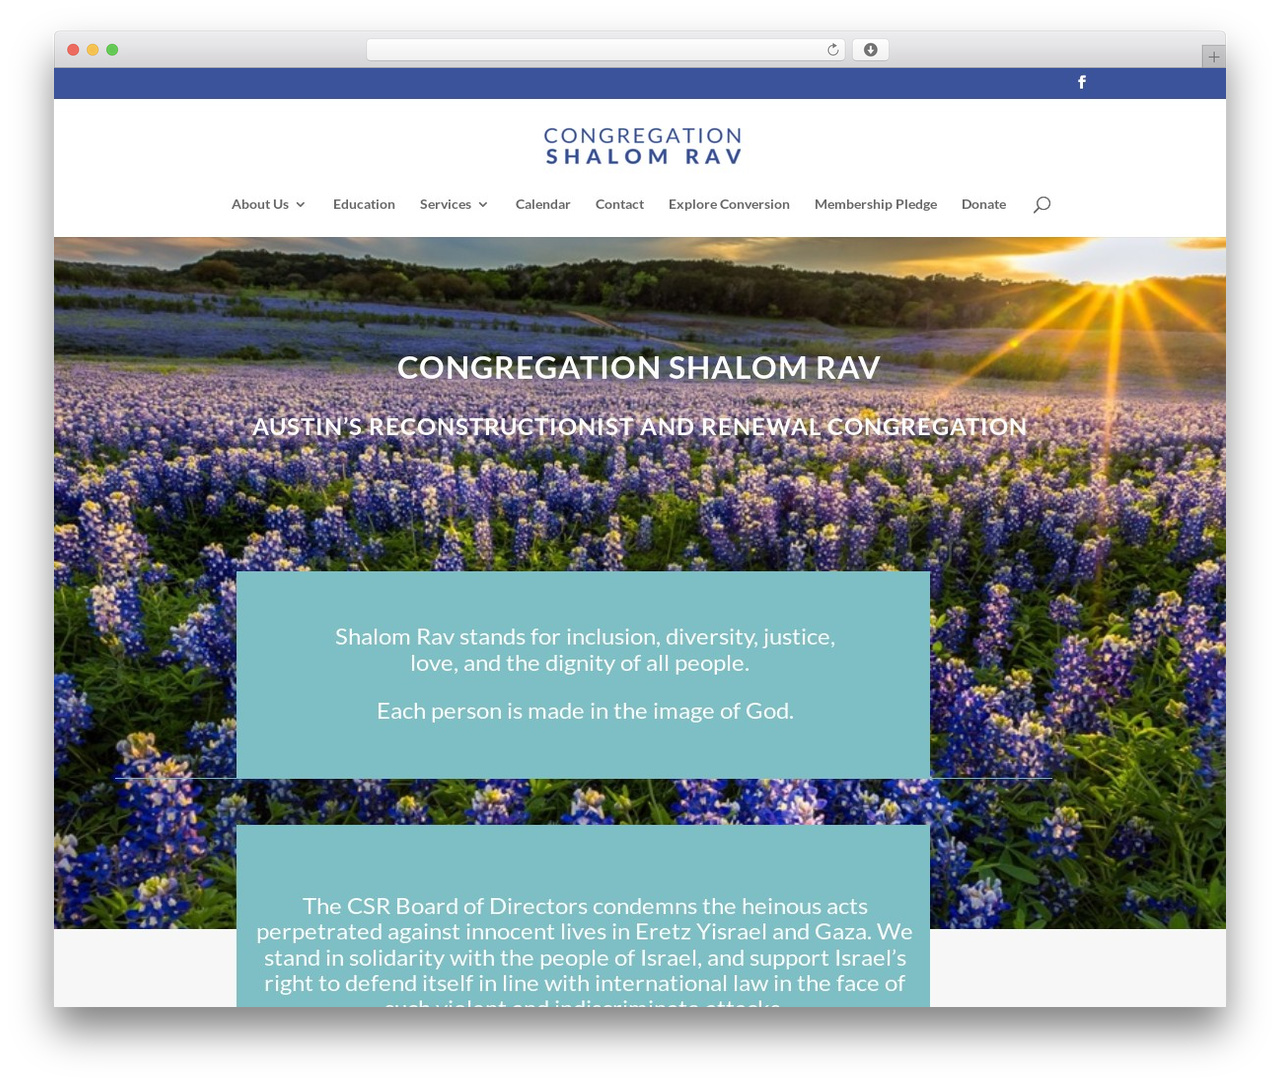
Task: Expand the About Us menu chevron
Action: click(300, 205)
